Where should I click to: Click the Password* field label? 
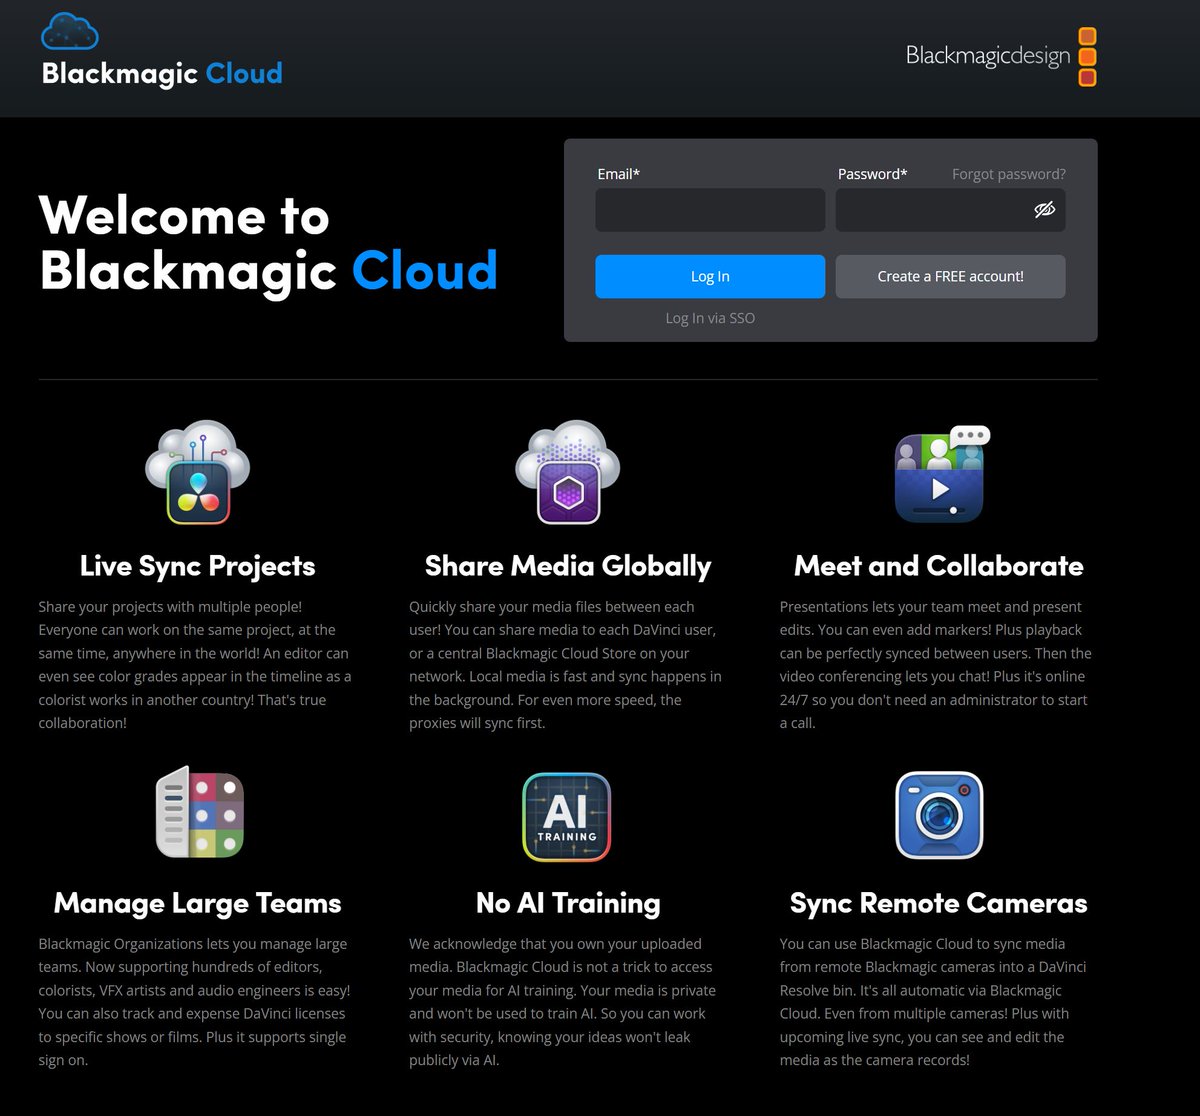click(872, 174)
